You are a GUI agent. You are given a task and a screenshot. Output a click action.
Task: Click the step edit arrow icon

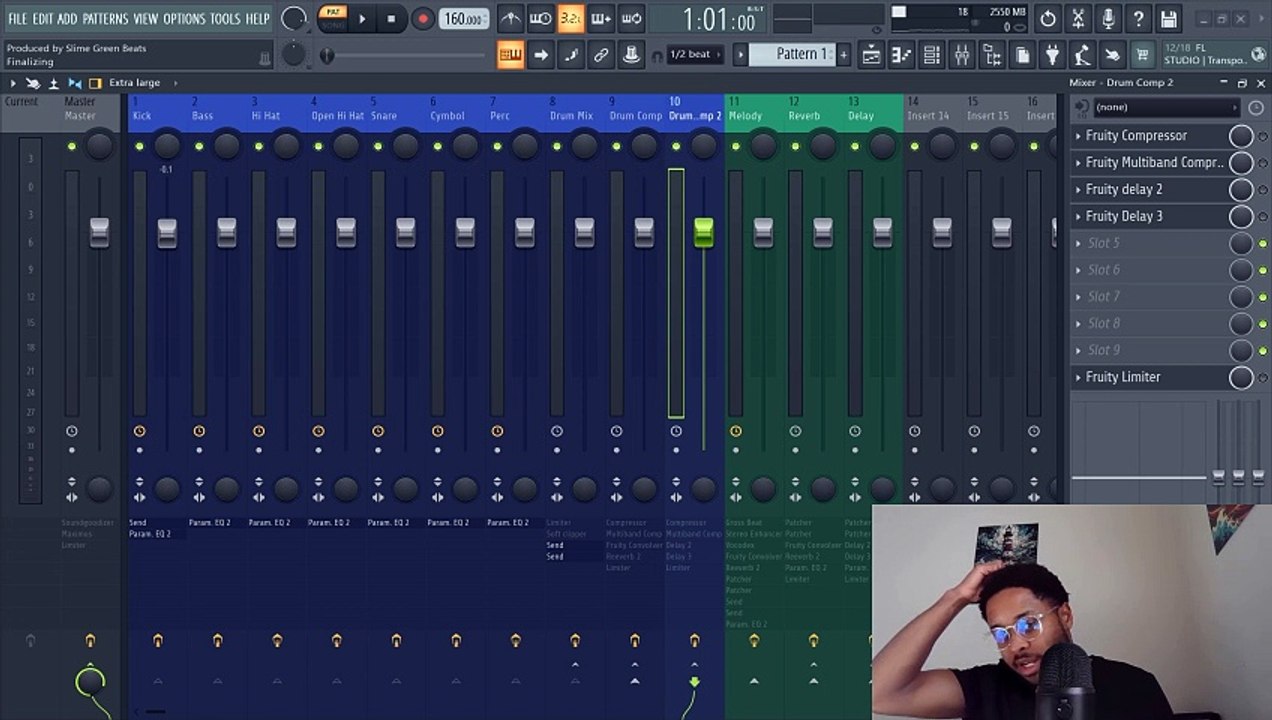(541, 55)
